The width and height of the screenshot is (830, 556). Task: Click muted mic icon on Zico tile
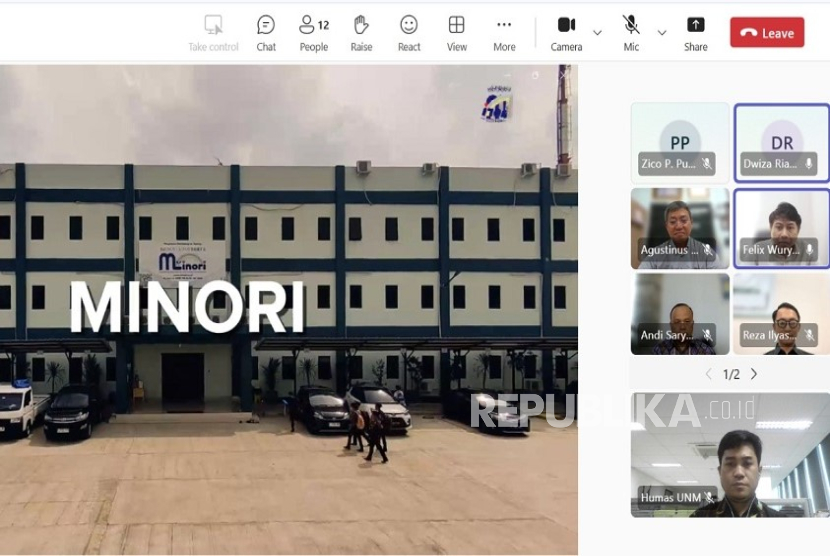[x=707, y=164]
